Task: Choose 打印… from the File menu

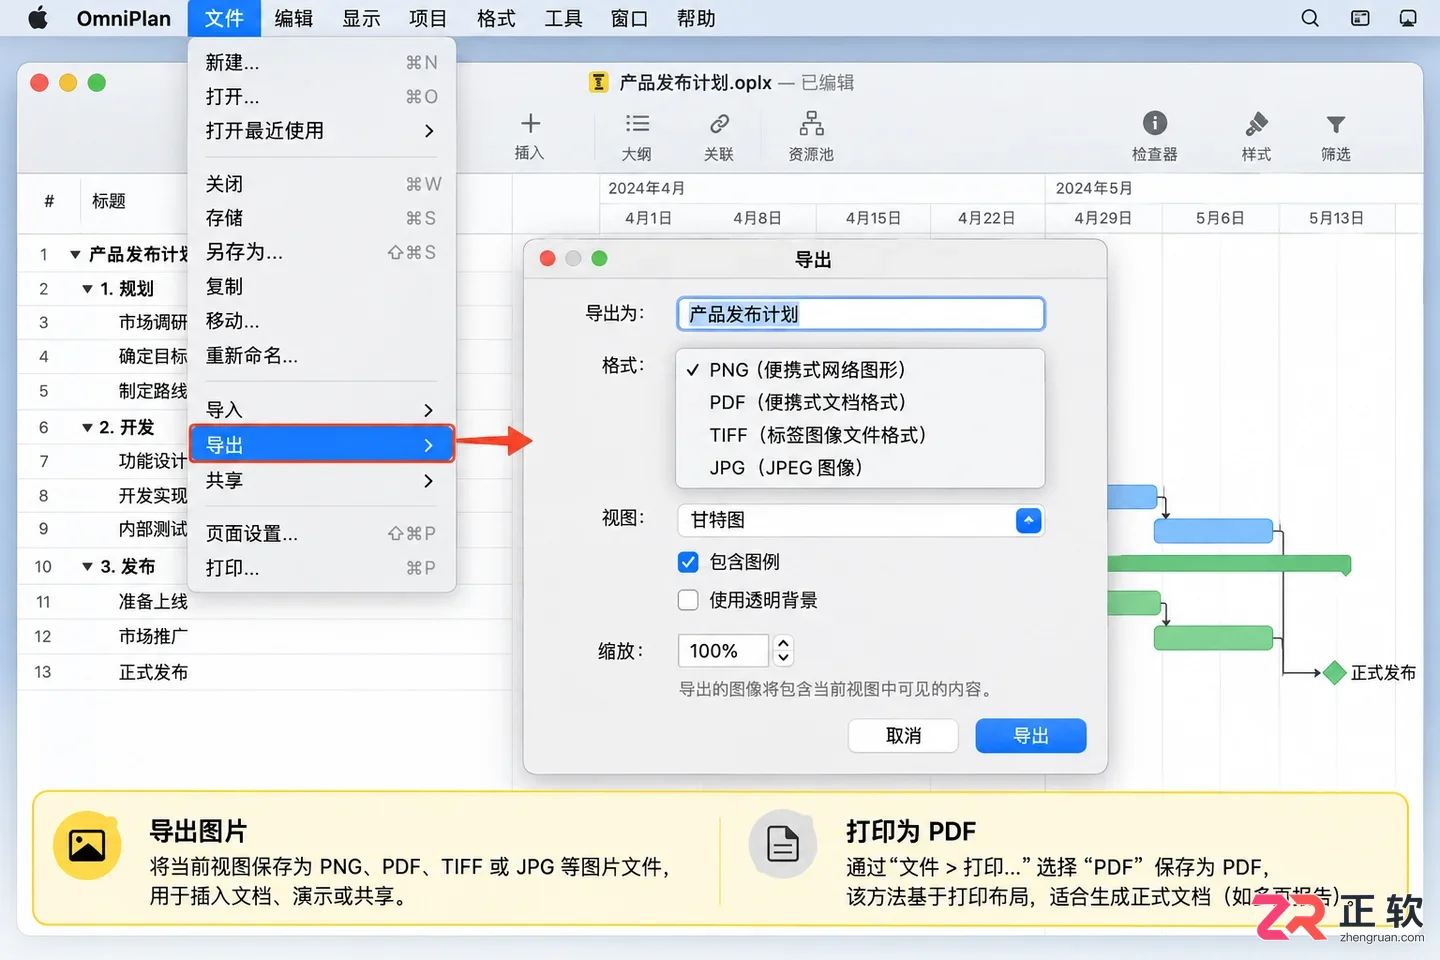Action: tap(322, 568)
